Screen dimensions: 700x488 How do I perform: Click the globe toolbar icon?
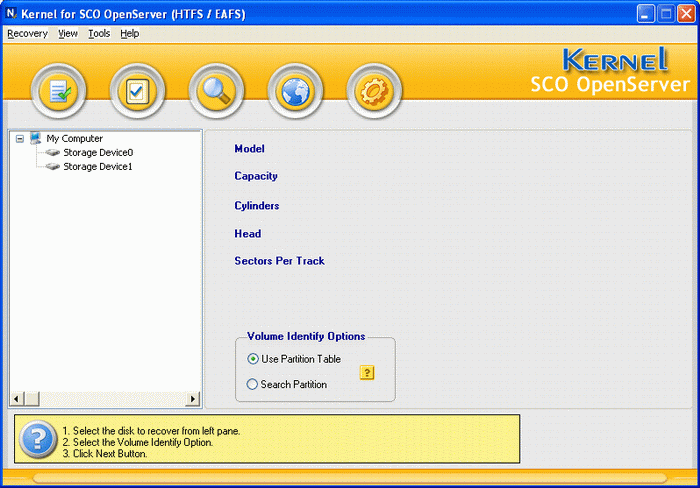tap(295, 91)
